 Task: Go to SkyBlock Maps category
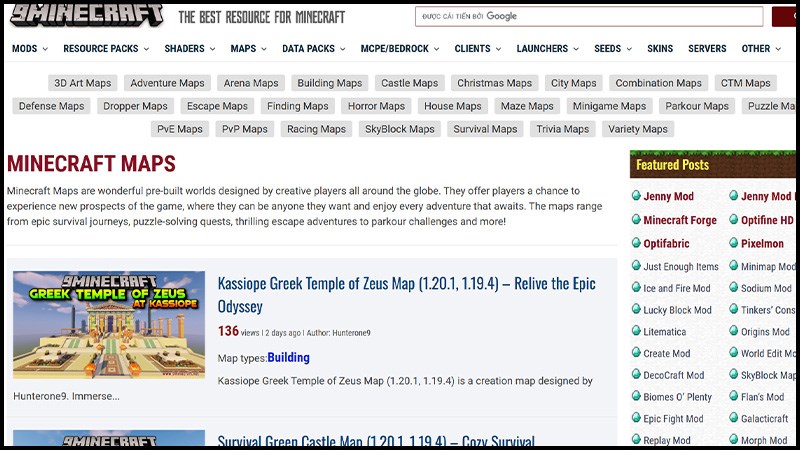point(399,129)
